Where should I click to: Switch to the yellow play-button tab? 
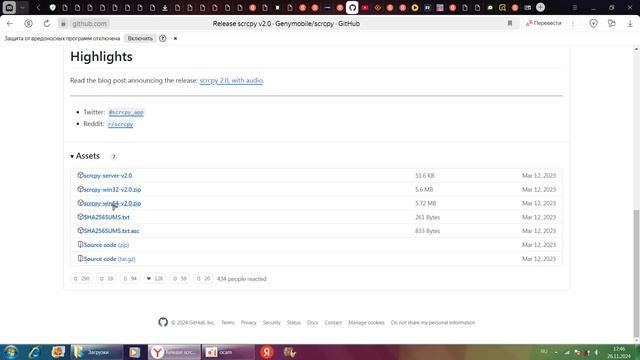(415, 7)
